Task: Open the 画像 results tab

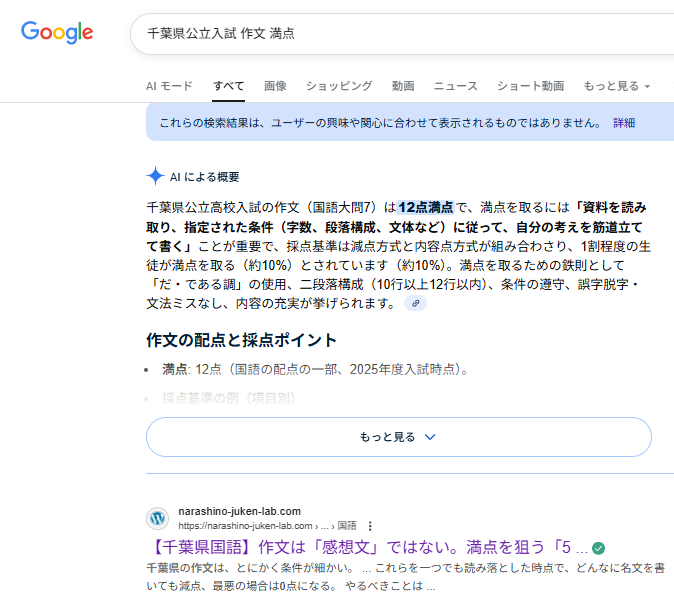Action: coord(275,86)
